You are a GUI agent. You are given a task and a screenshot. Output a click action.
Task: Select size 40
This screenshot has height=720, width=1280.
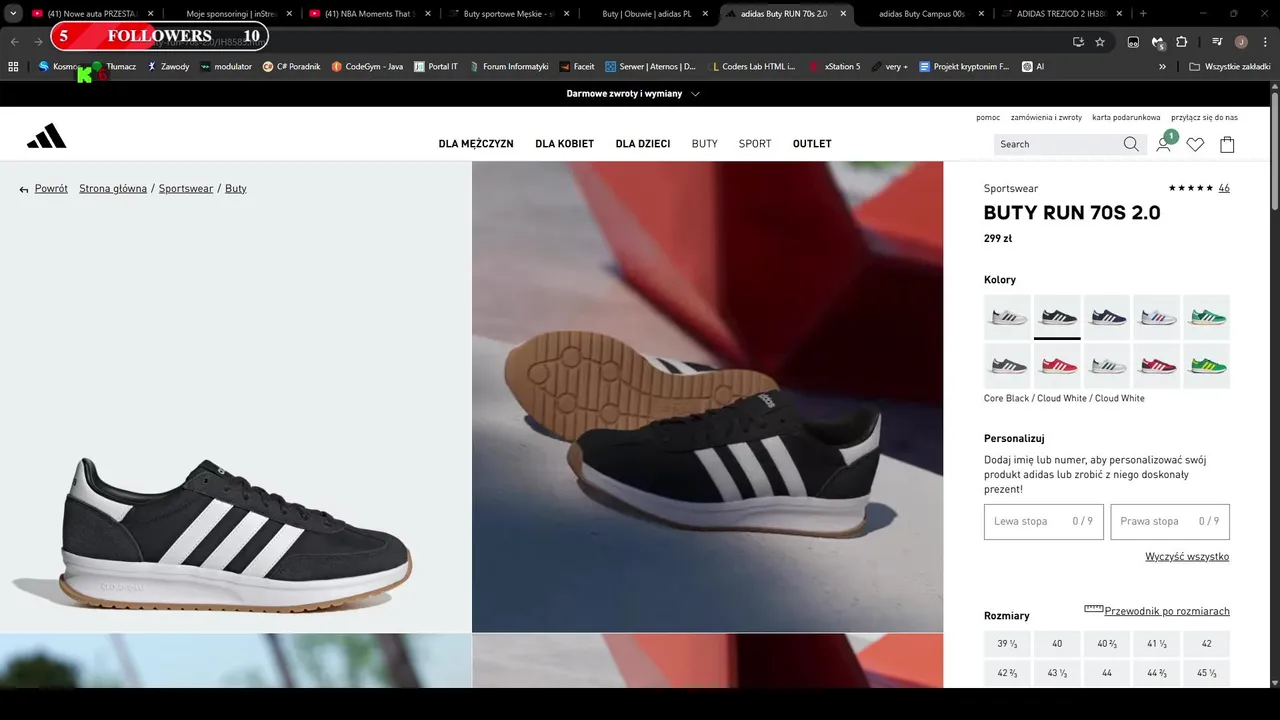point(1057,644)
